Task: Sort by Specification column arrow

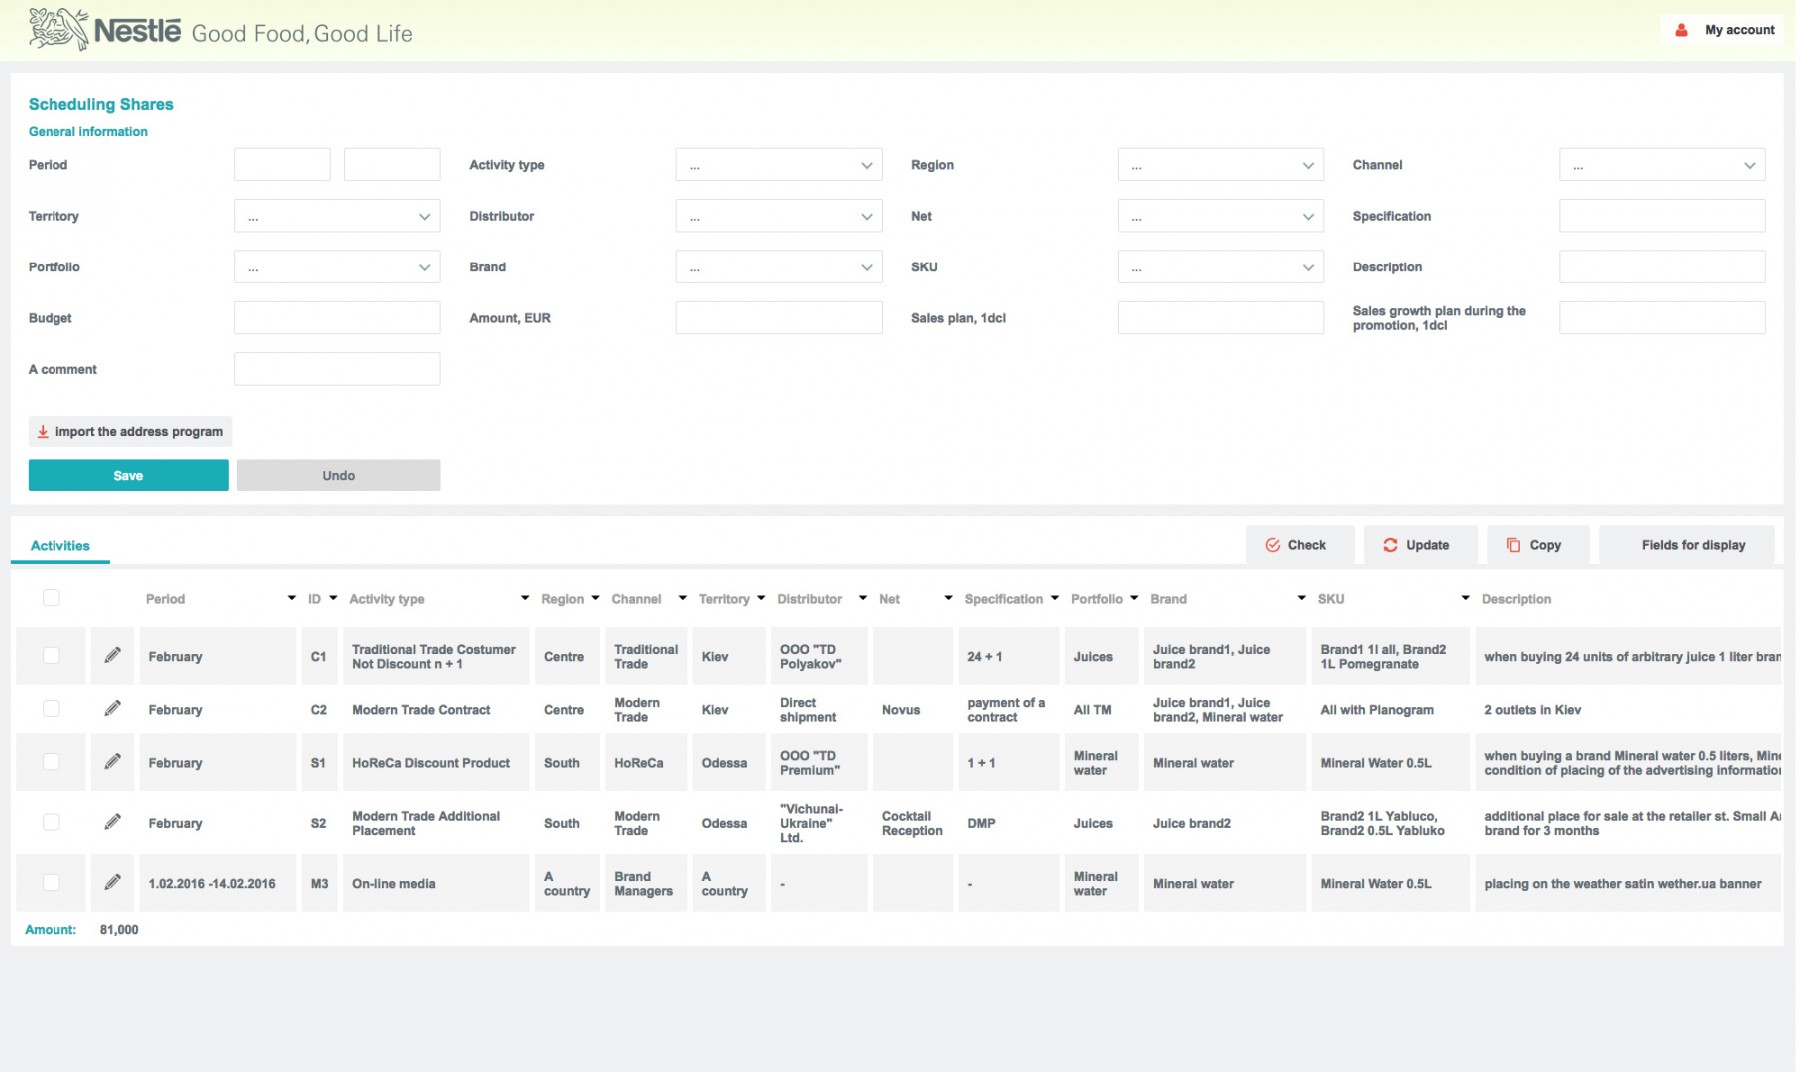Action: [1055, 598]
